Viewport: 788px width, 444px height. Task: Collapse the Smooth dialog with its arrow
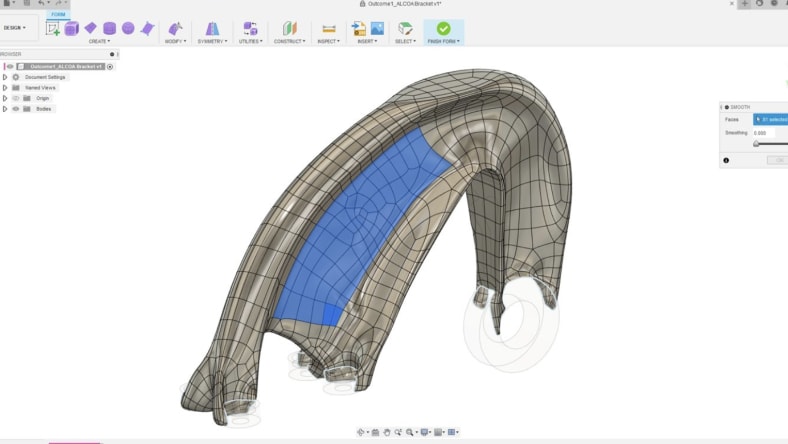(x=722, y=107)
